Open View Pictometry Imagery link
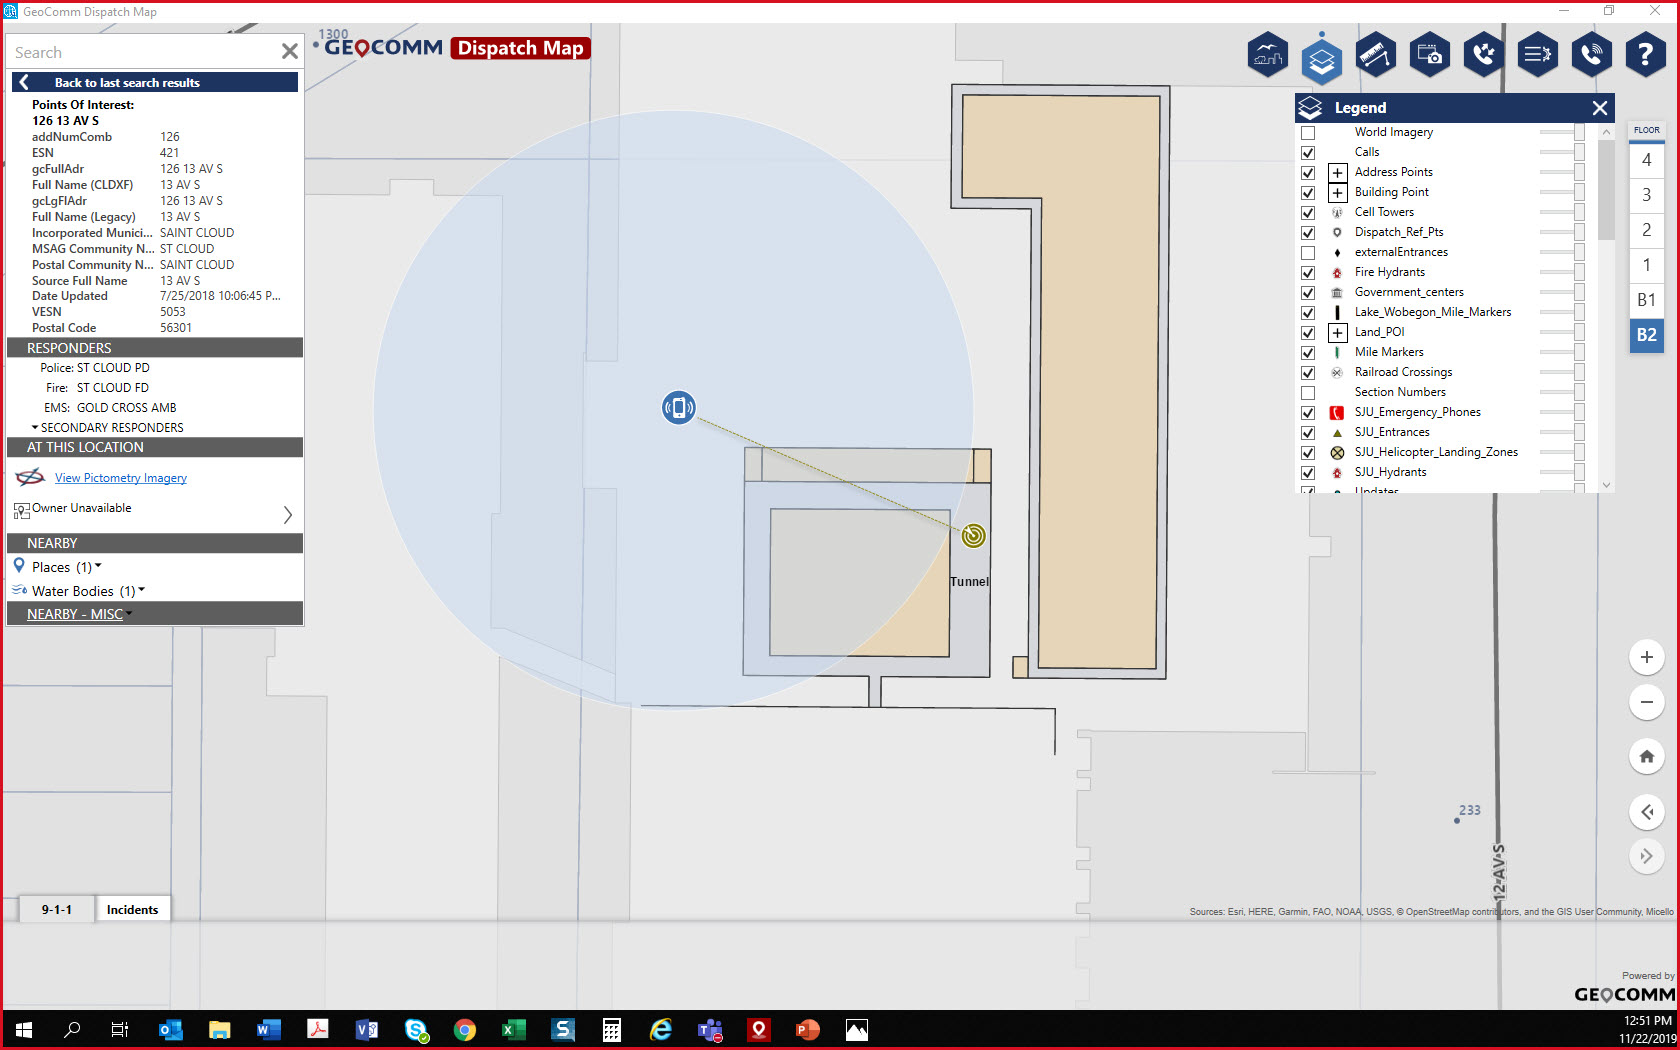The height and width of the screenshot is (1050, 1680). pyautogui.click(x=121, y=478)
